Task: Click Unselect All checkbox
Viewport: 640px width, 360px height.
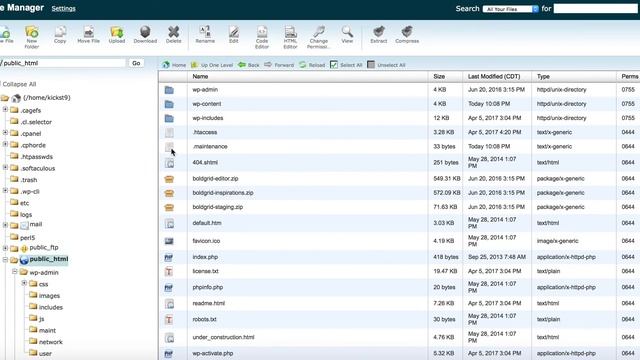Action: point(371,65)
